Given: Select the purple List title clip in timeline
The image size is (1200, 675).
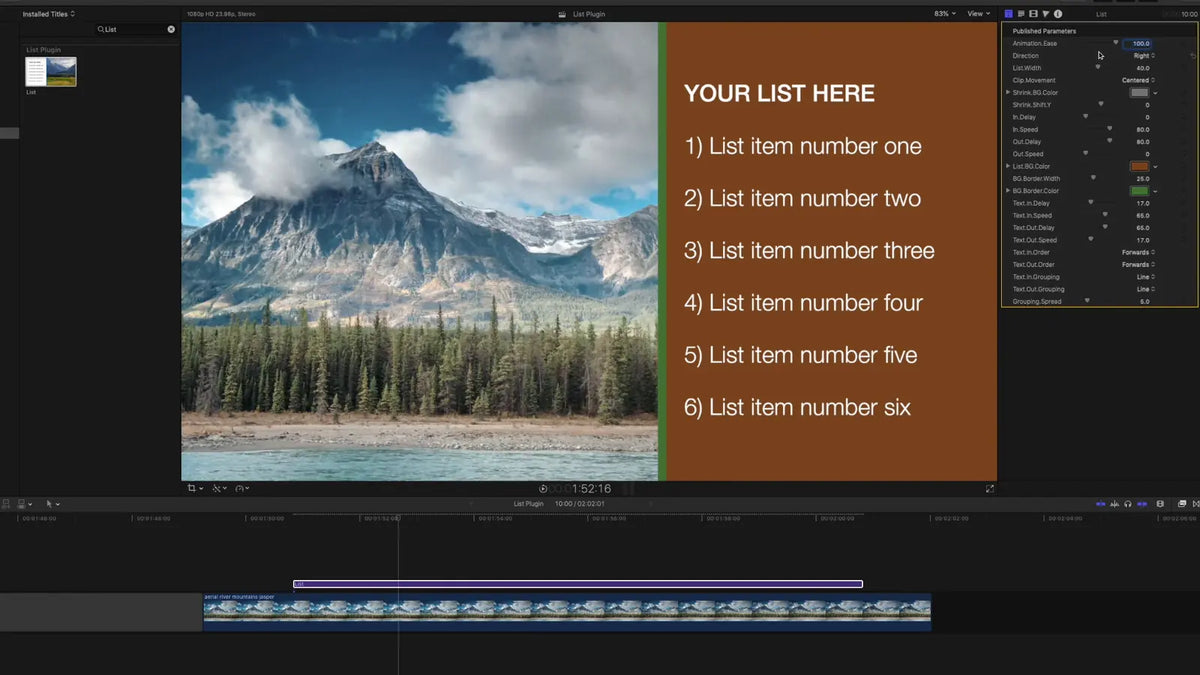Looking at the screenshot, I should [577, 584].
